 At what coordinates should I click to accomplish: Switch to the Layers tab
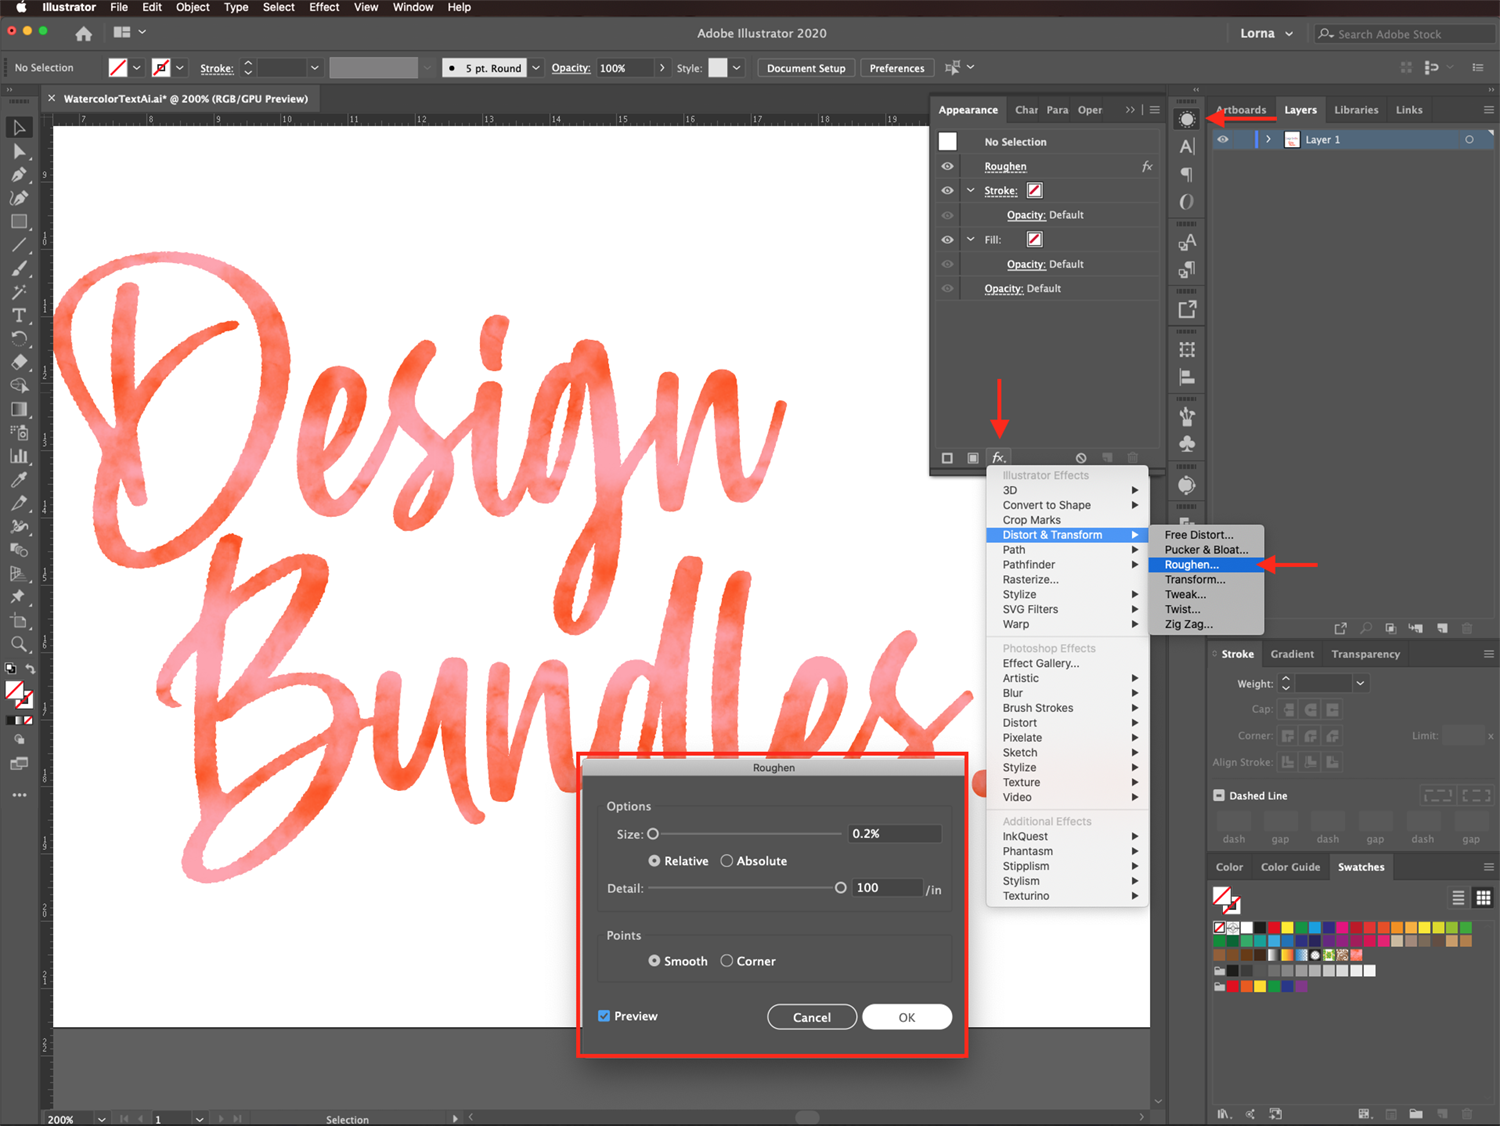pos(1300,110)
